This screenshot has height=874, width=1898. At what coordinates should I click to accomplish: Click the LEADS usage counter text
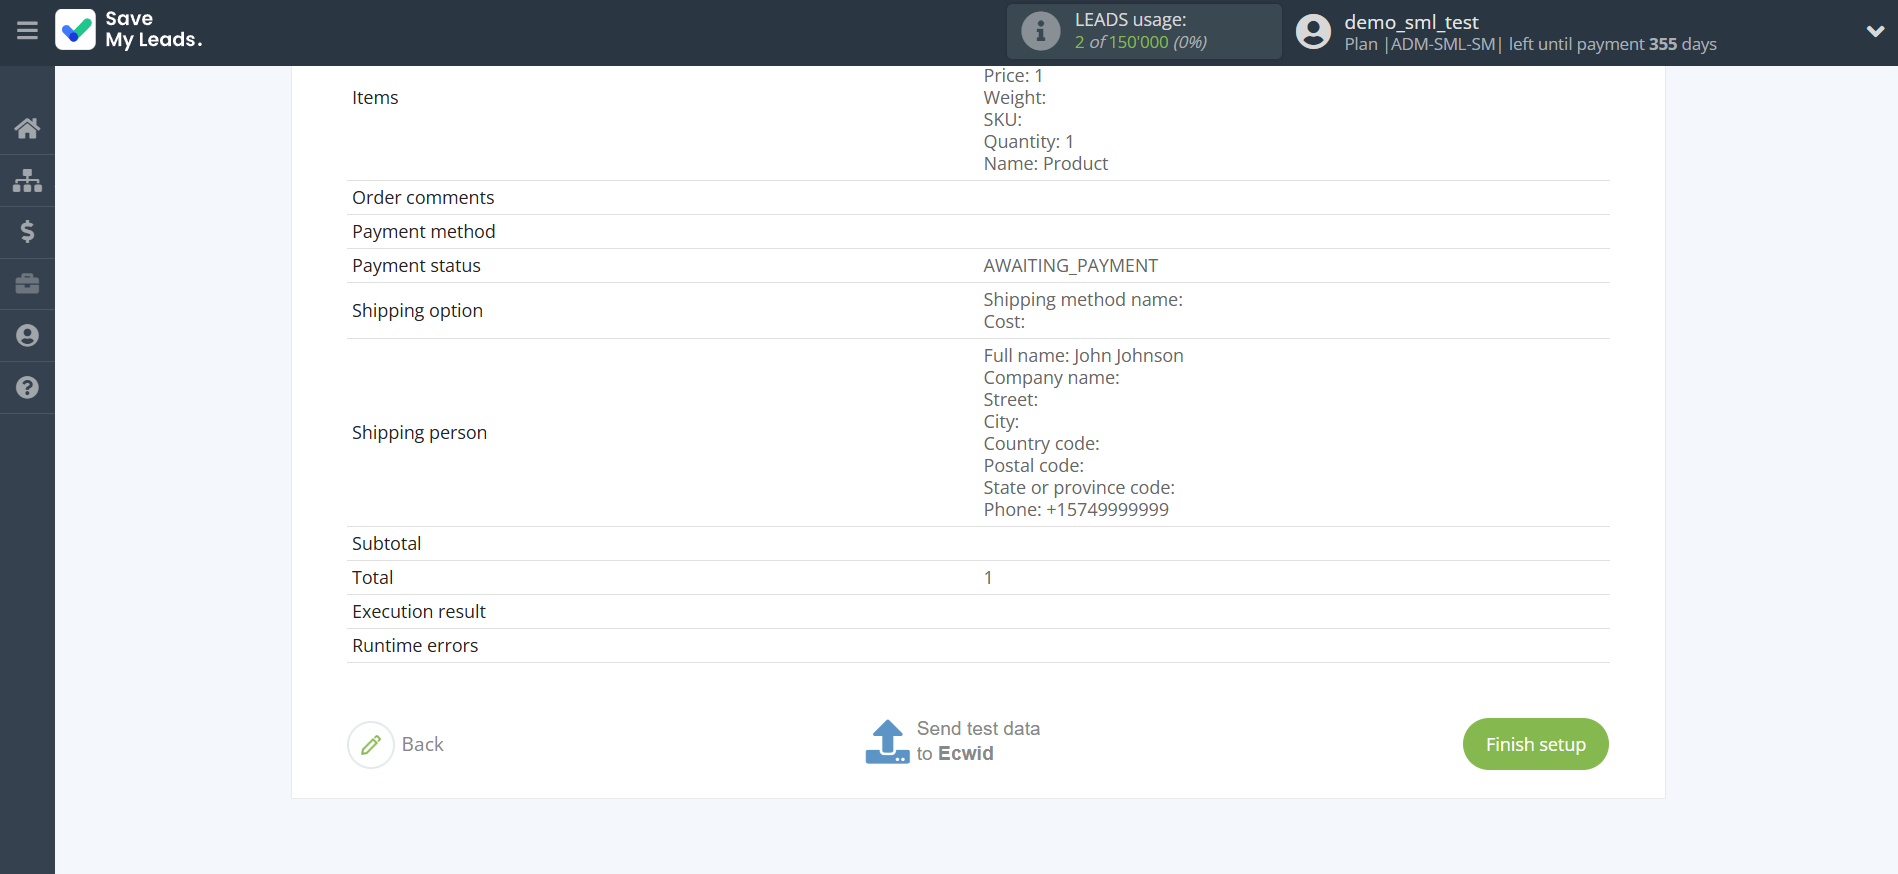pyautogui.click(x=1140, y=42)
